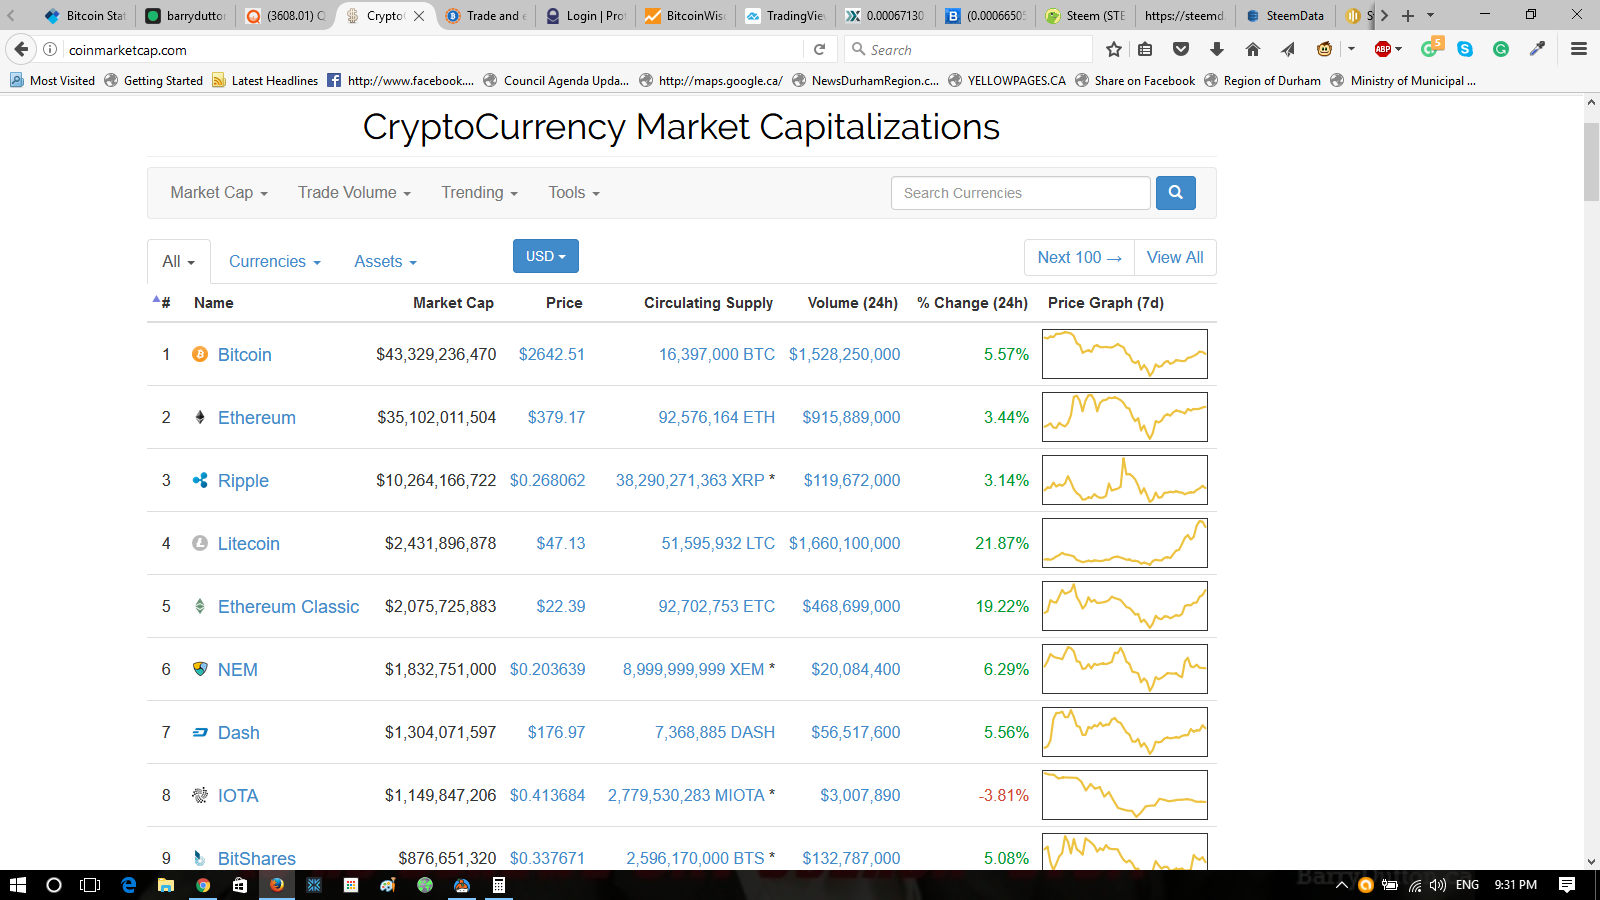Open the IOTA coin link
The width and height of the screenshot is (1600, 900).
pos(238,796)
